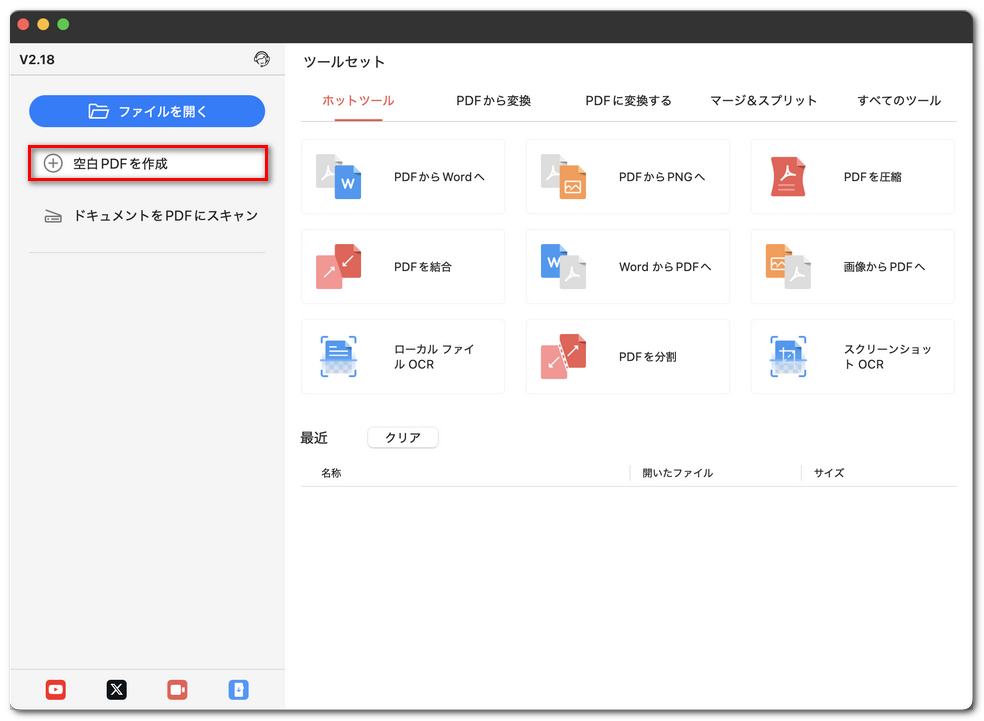Show the すべてのツール tab
Image resolution: width=984 pixels, height=721 pixels.
(x=898, y=100)
